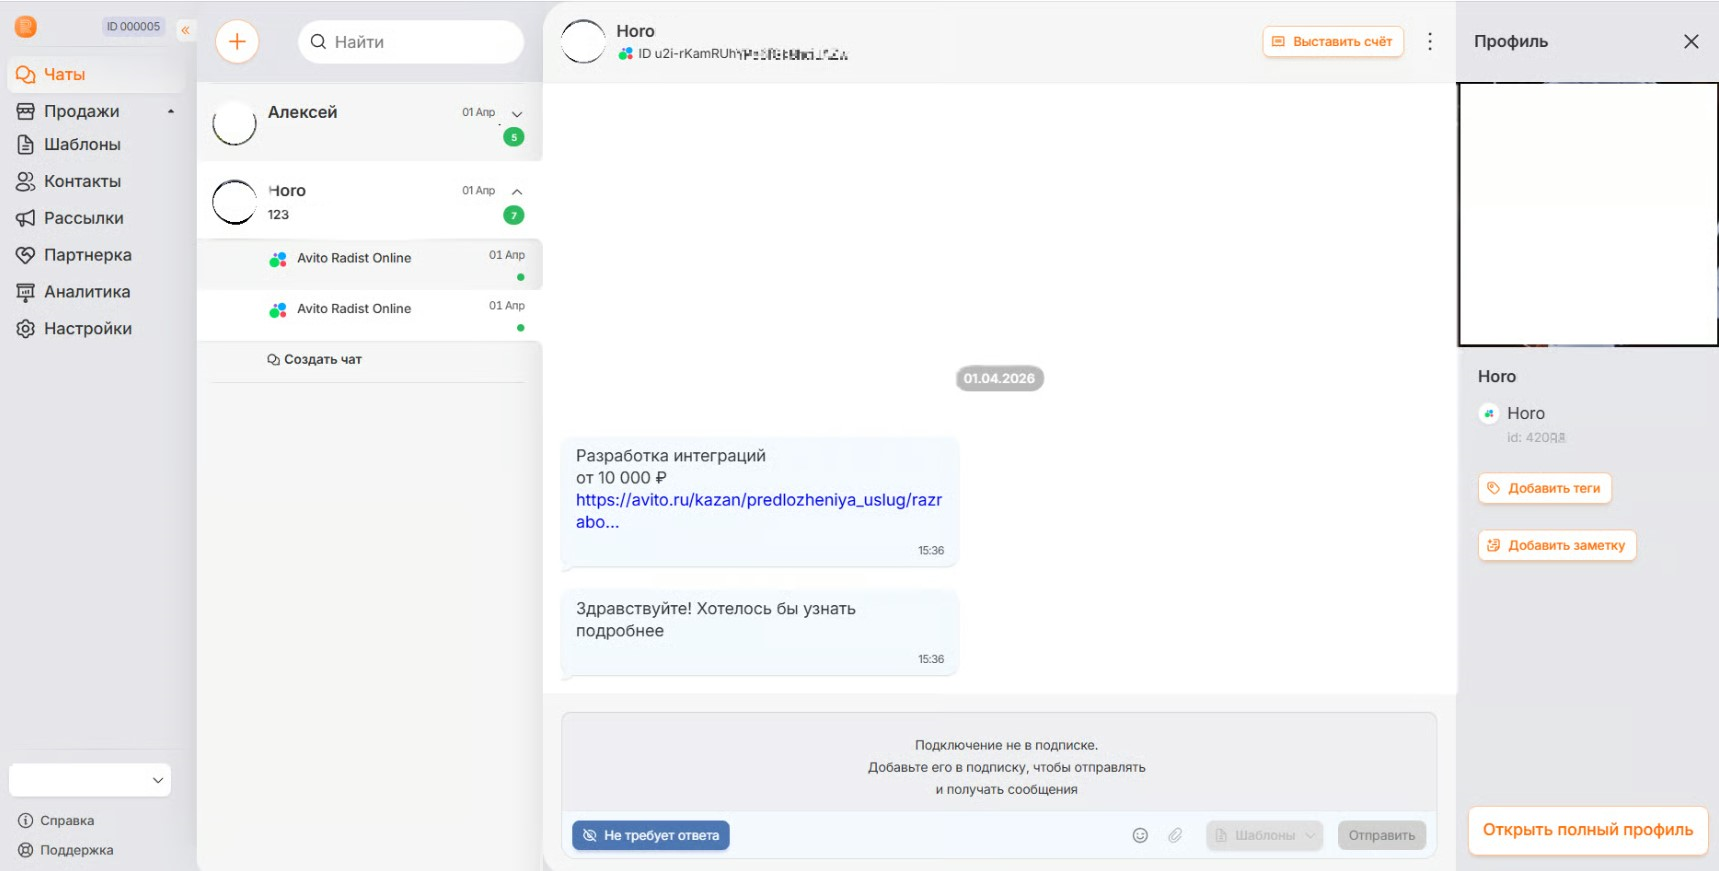This screenshot has height=871, width=1719.
Task: Focus the Найти search field
Action: tap(411, 42)
